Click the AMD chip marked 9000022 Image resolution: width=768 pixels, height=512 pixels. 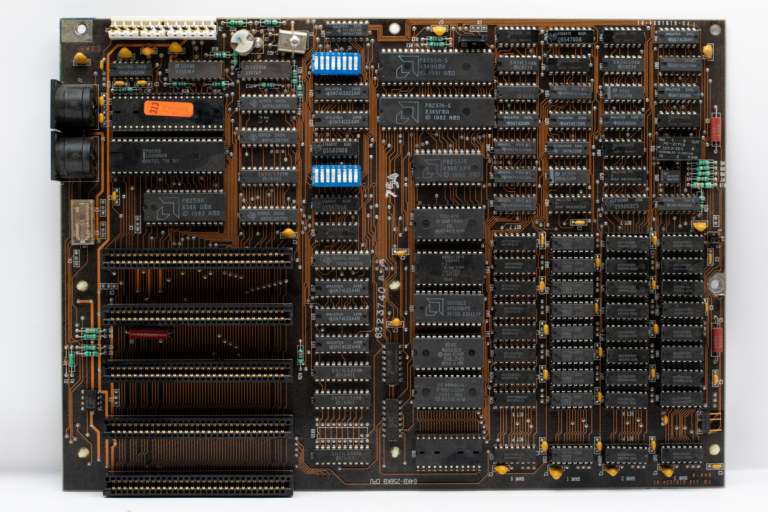[x=449, y=309]
